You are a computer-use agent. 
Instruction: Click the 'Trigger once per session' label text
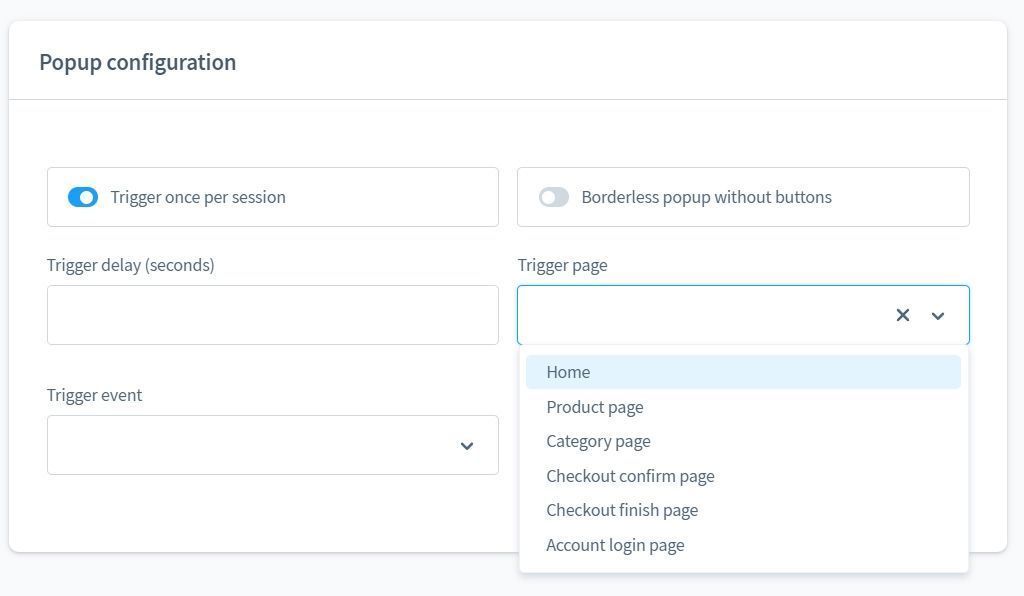coord(198,197)
